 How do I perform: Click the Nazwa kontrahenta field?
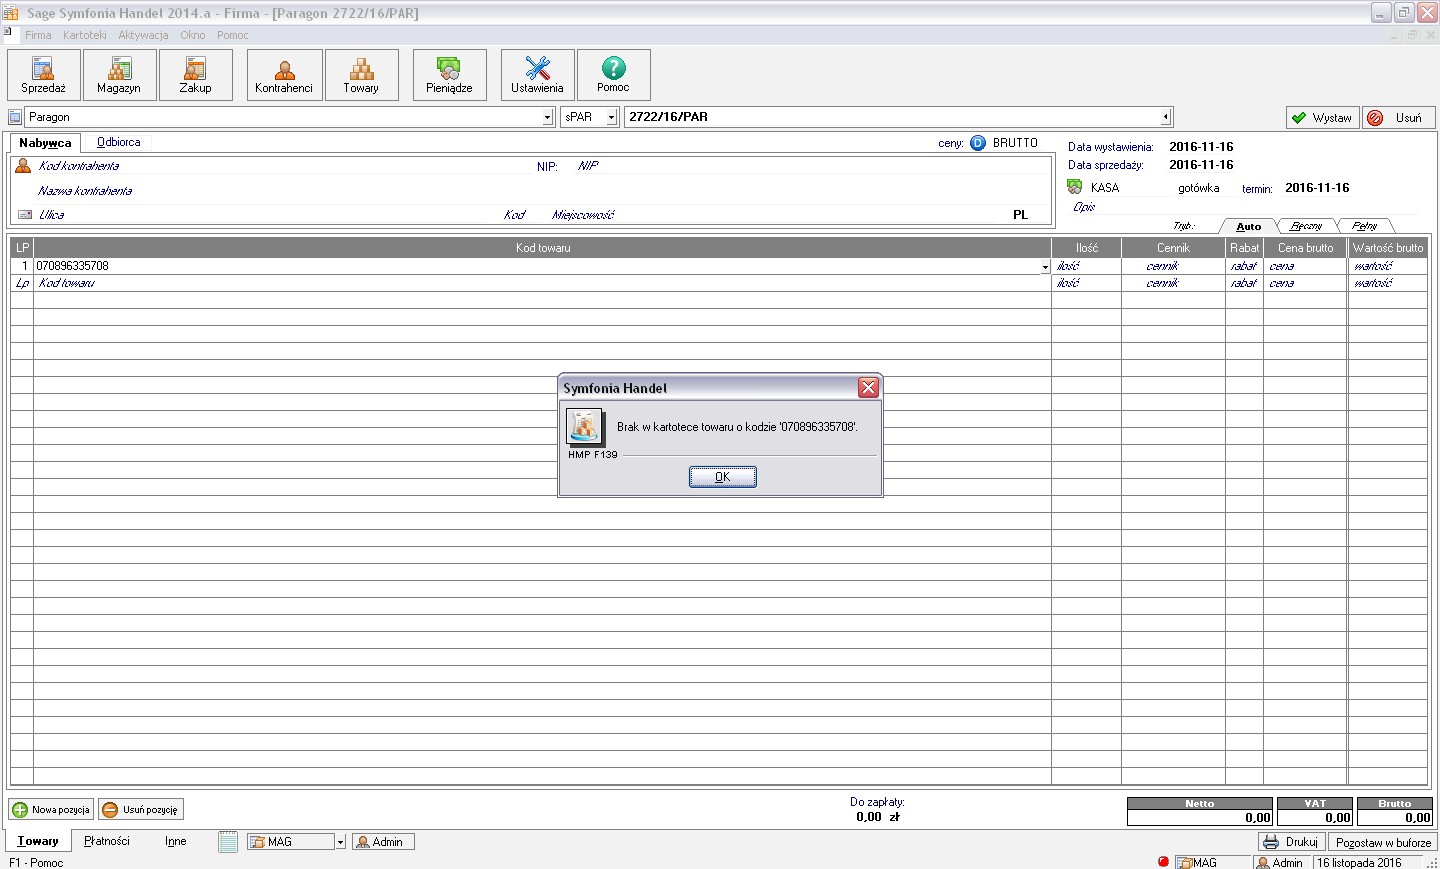(540, 190)
